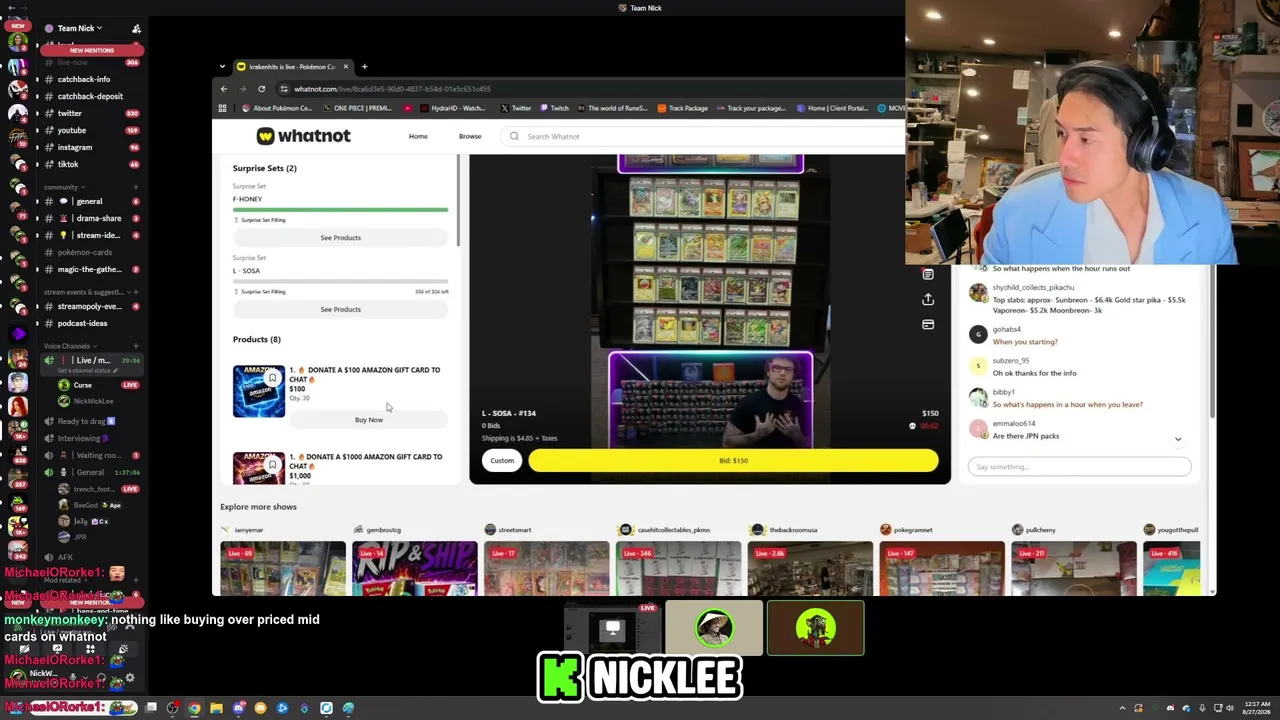Open the Whatnot Browse page
The image size is (1280, 720).
coord(470,136)
